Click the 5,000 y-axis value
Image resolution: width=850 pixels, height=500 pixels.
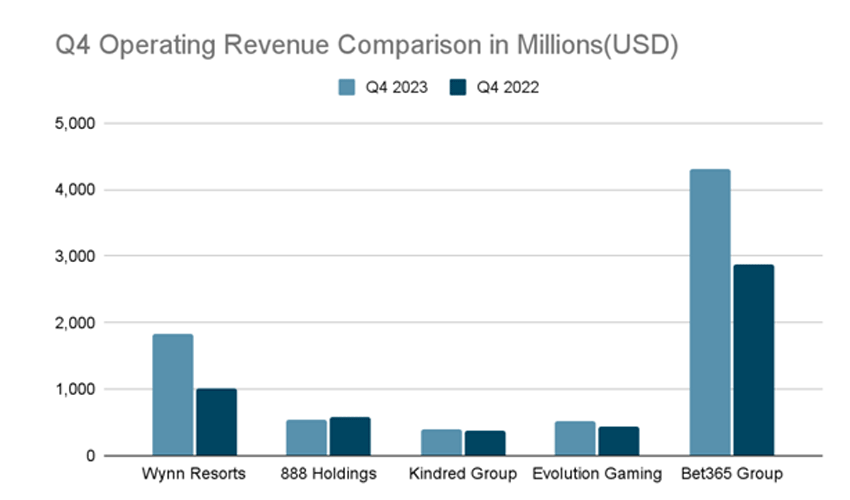(x=75, y=124)
